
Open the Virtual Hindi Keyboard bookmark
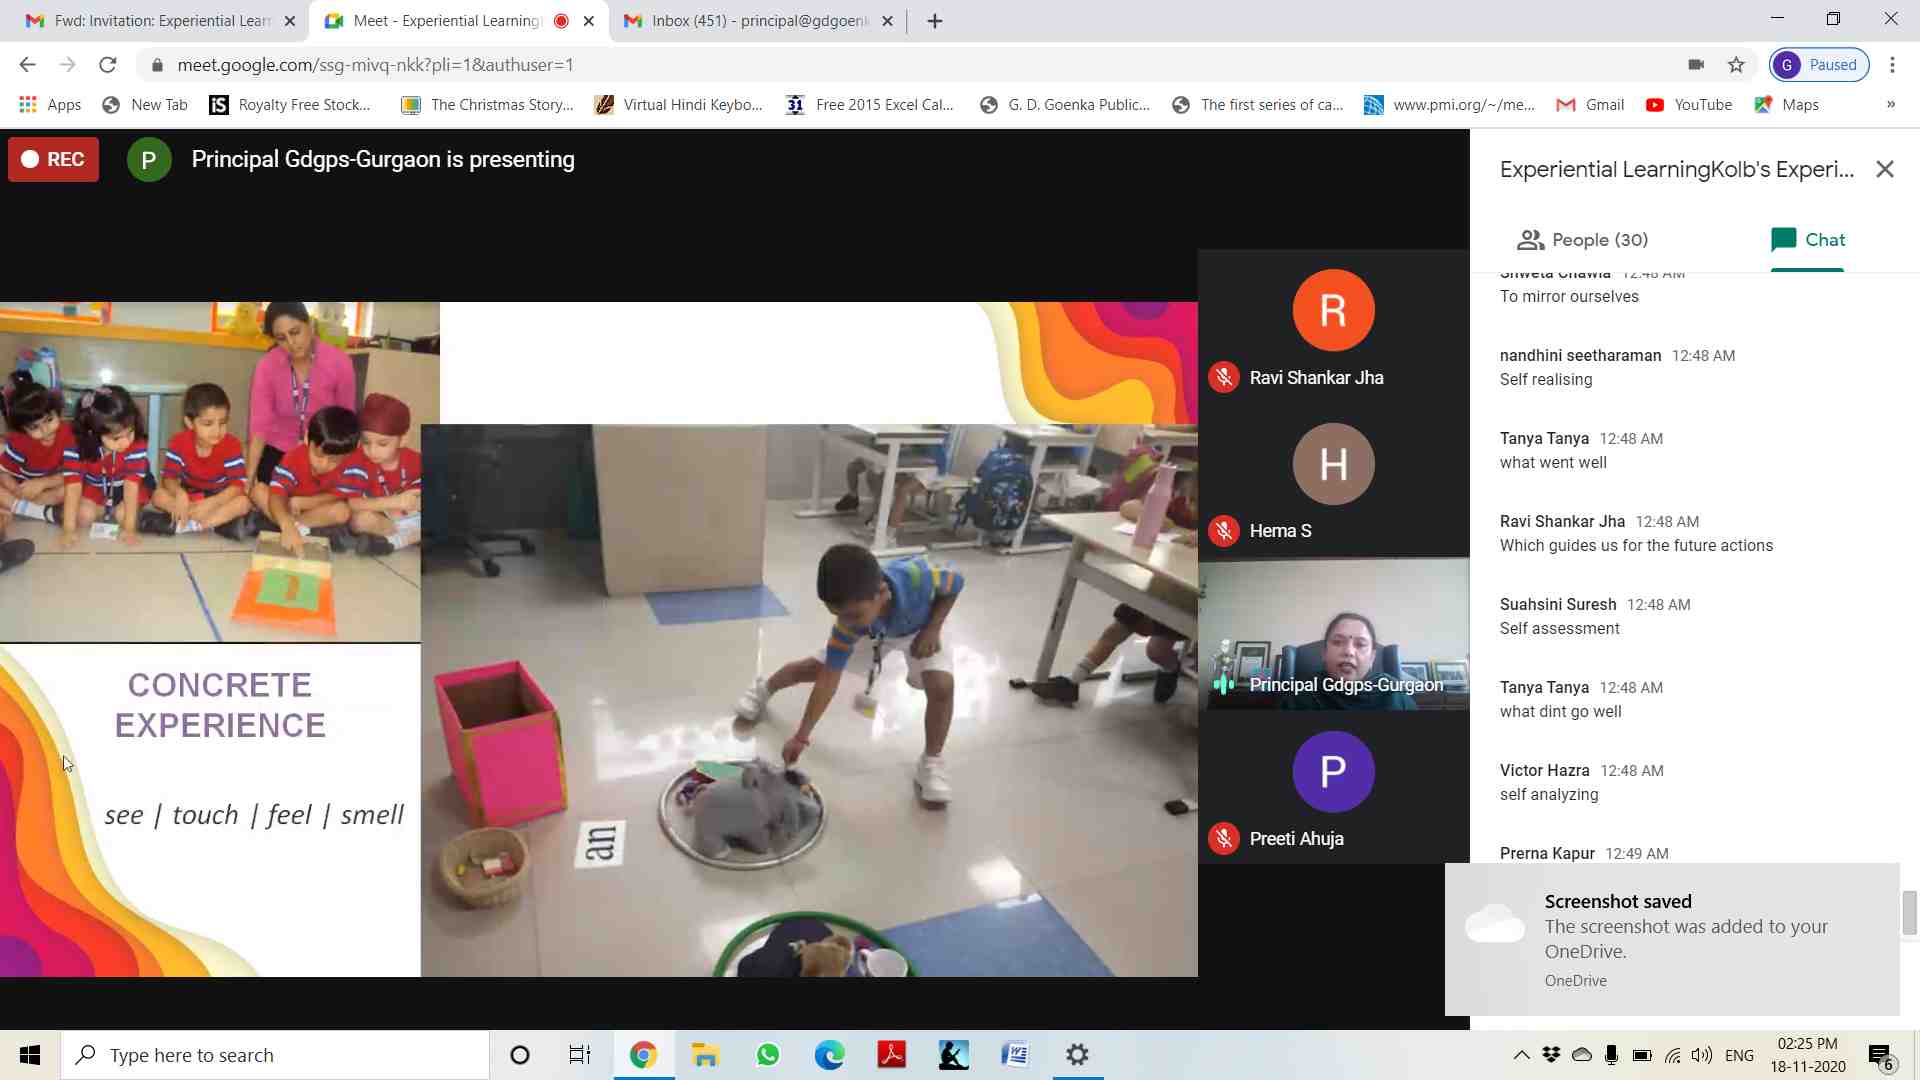679,105
